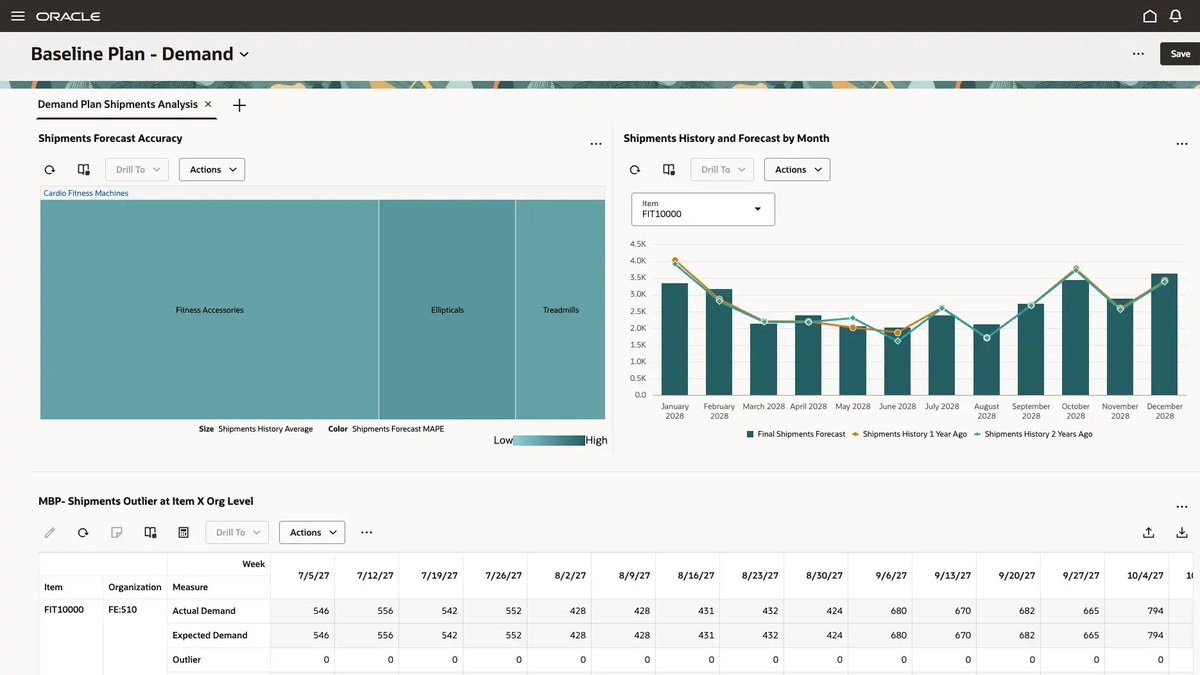Open notifications bell
This screenshot has width=1200, height=675.
coord(1176,16)
